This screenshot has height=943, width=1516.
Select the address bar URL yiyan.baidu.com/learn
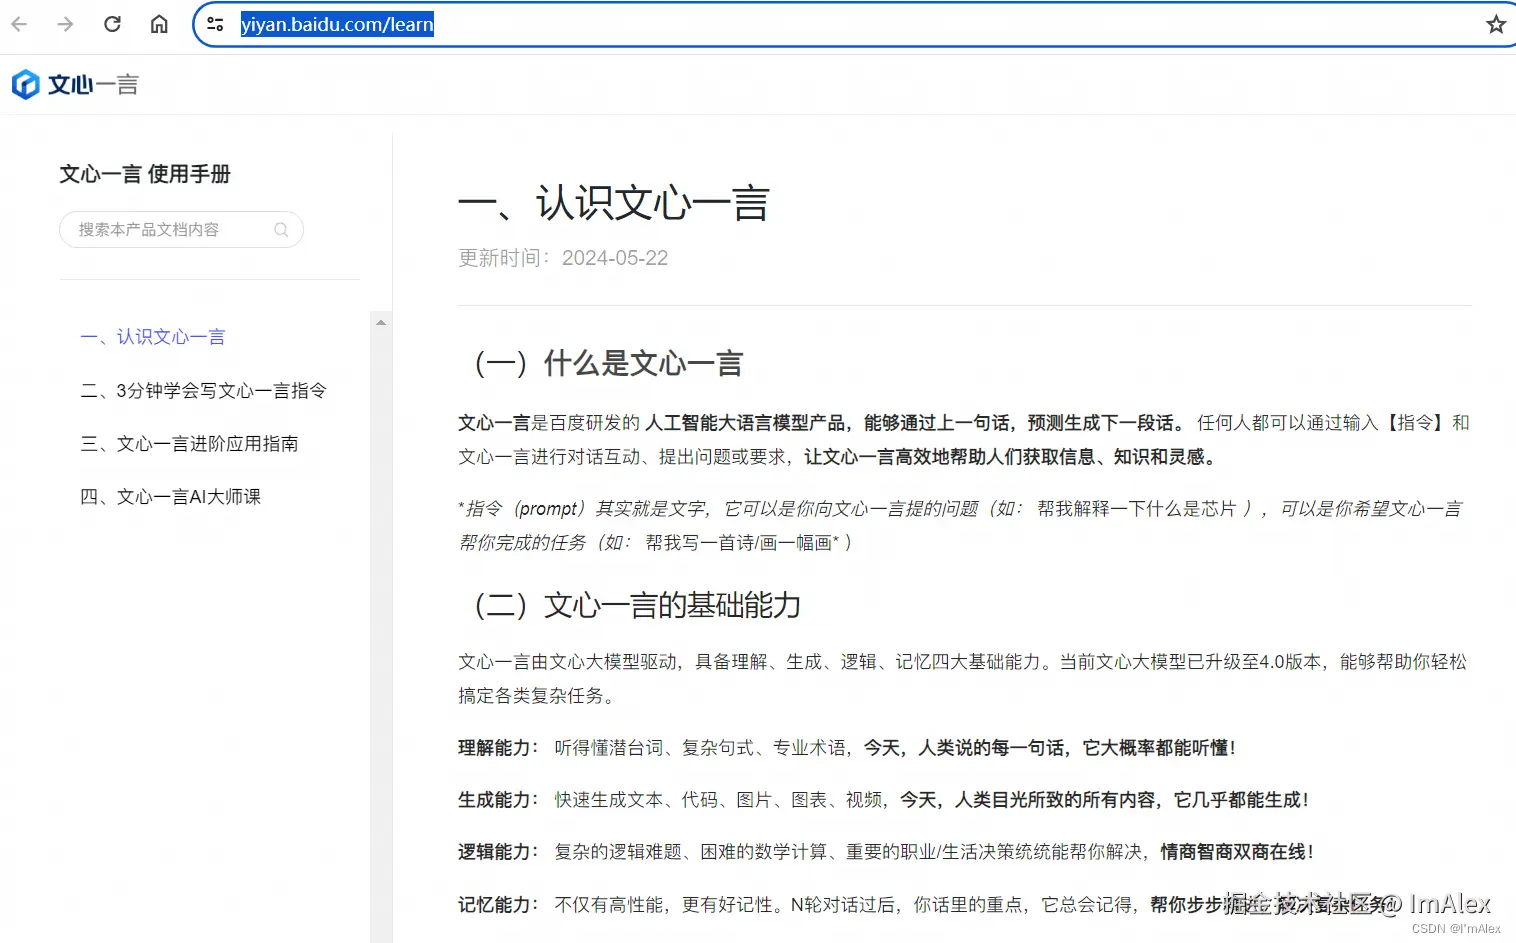[337, 24]
